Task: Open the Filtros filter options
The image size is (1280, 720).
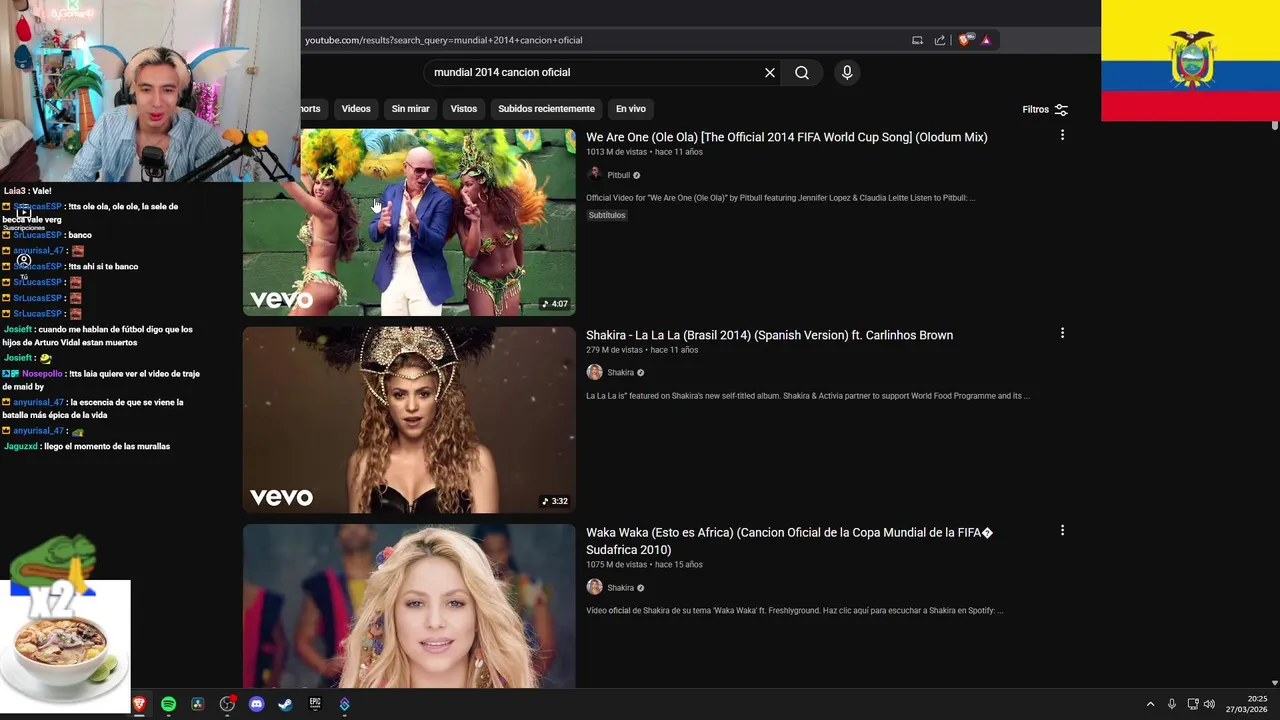Action: [1045, 110]
